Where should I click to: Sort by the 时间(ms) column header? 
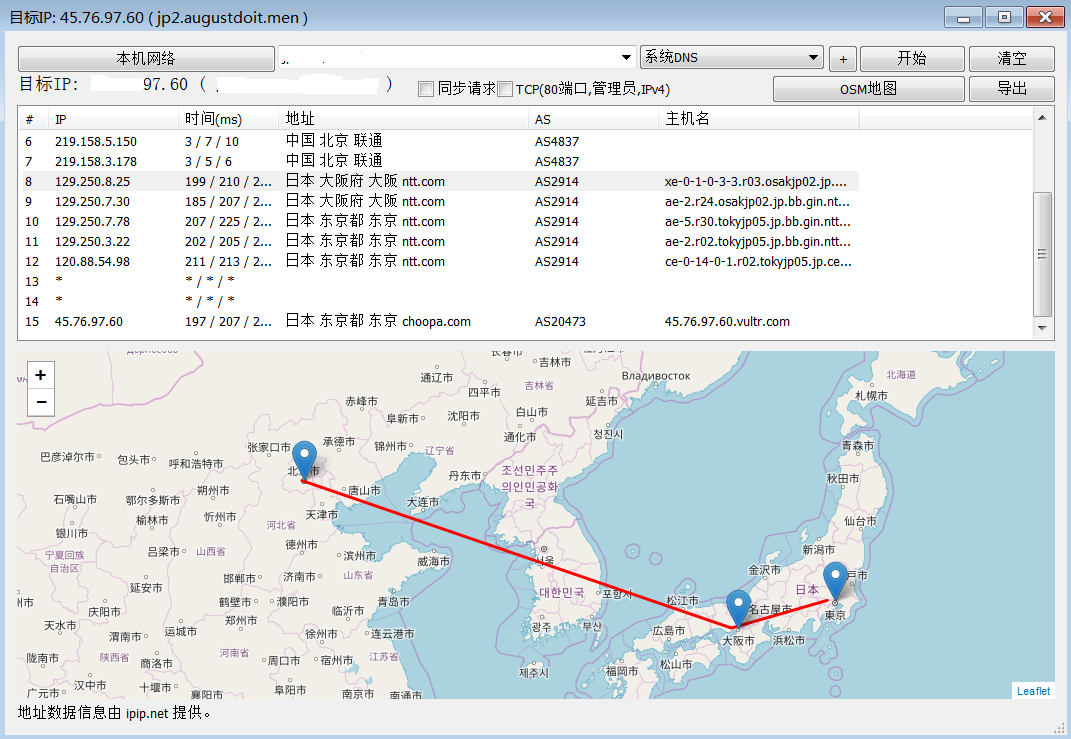[228, 120]
